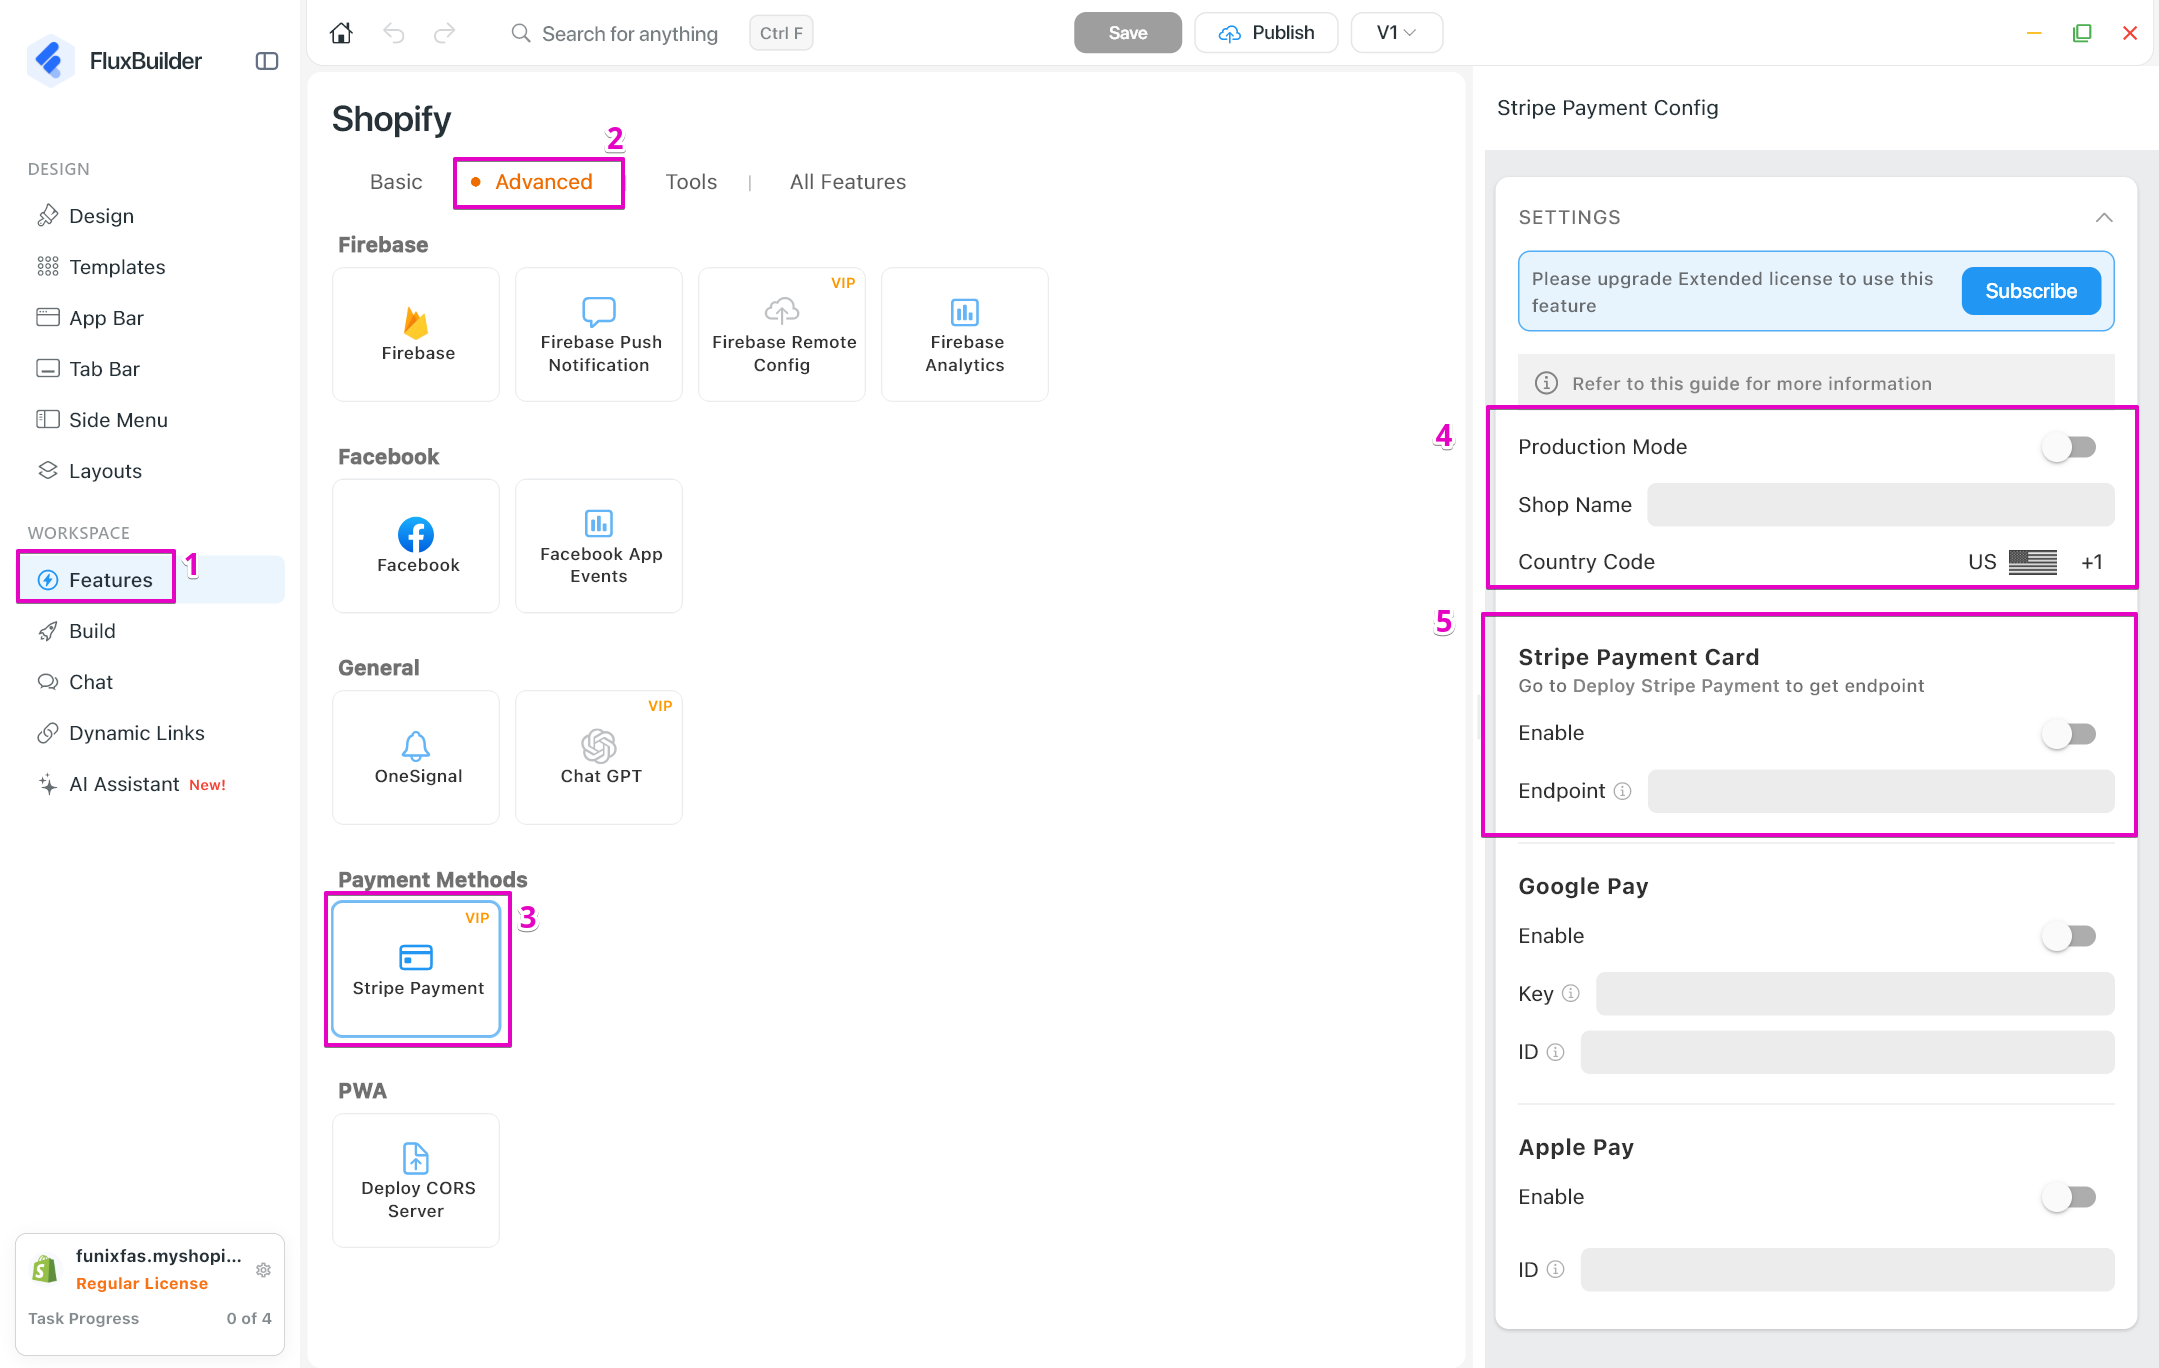Click the Task Progress 0 of 4 indicator
The height and width of the screenshot is (1368, 2159).
150,1318
